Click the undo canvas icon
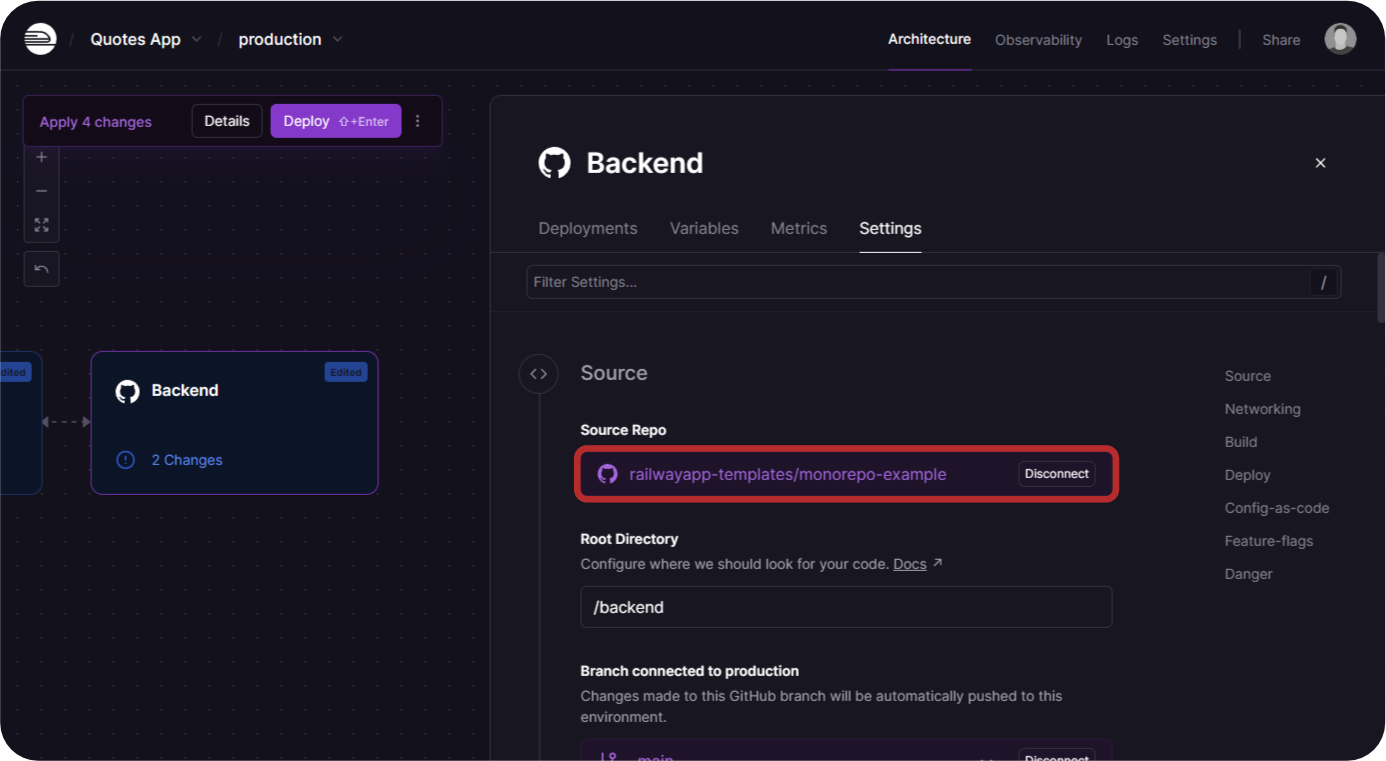 point(41,269)
